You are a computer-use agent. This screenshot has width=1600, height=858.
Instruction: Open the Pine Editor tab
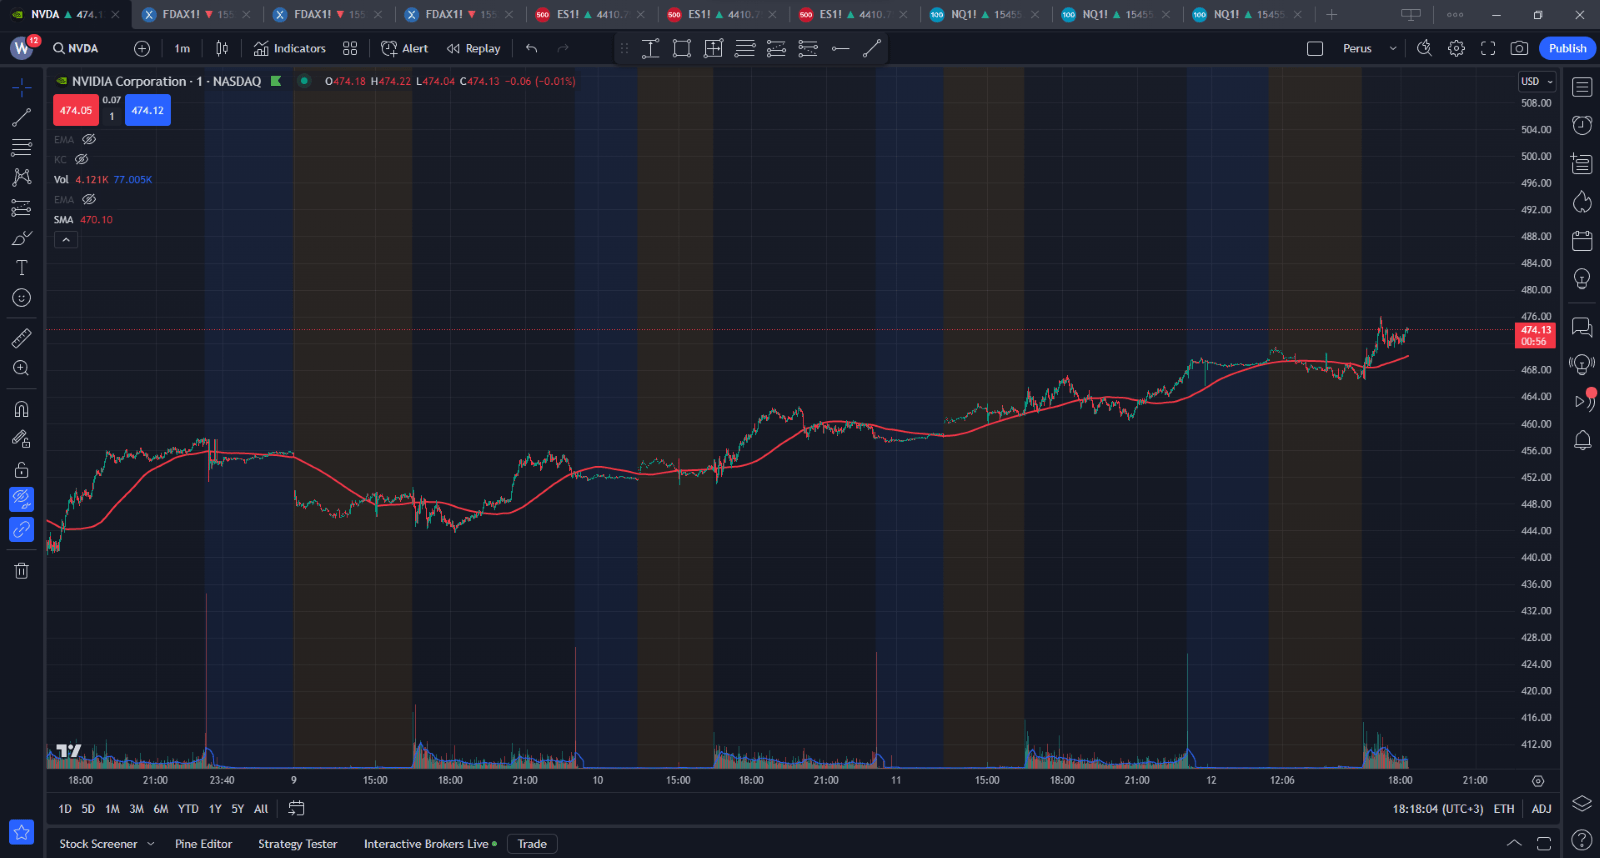(x=203, y=844)
